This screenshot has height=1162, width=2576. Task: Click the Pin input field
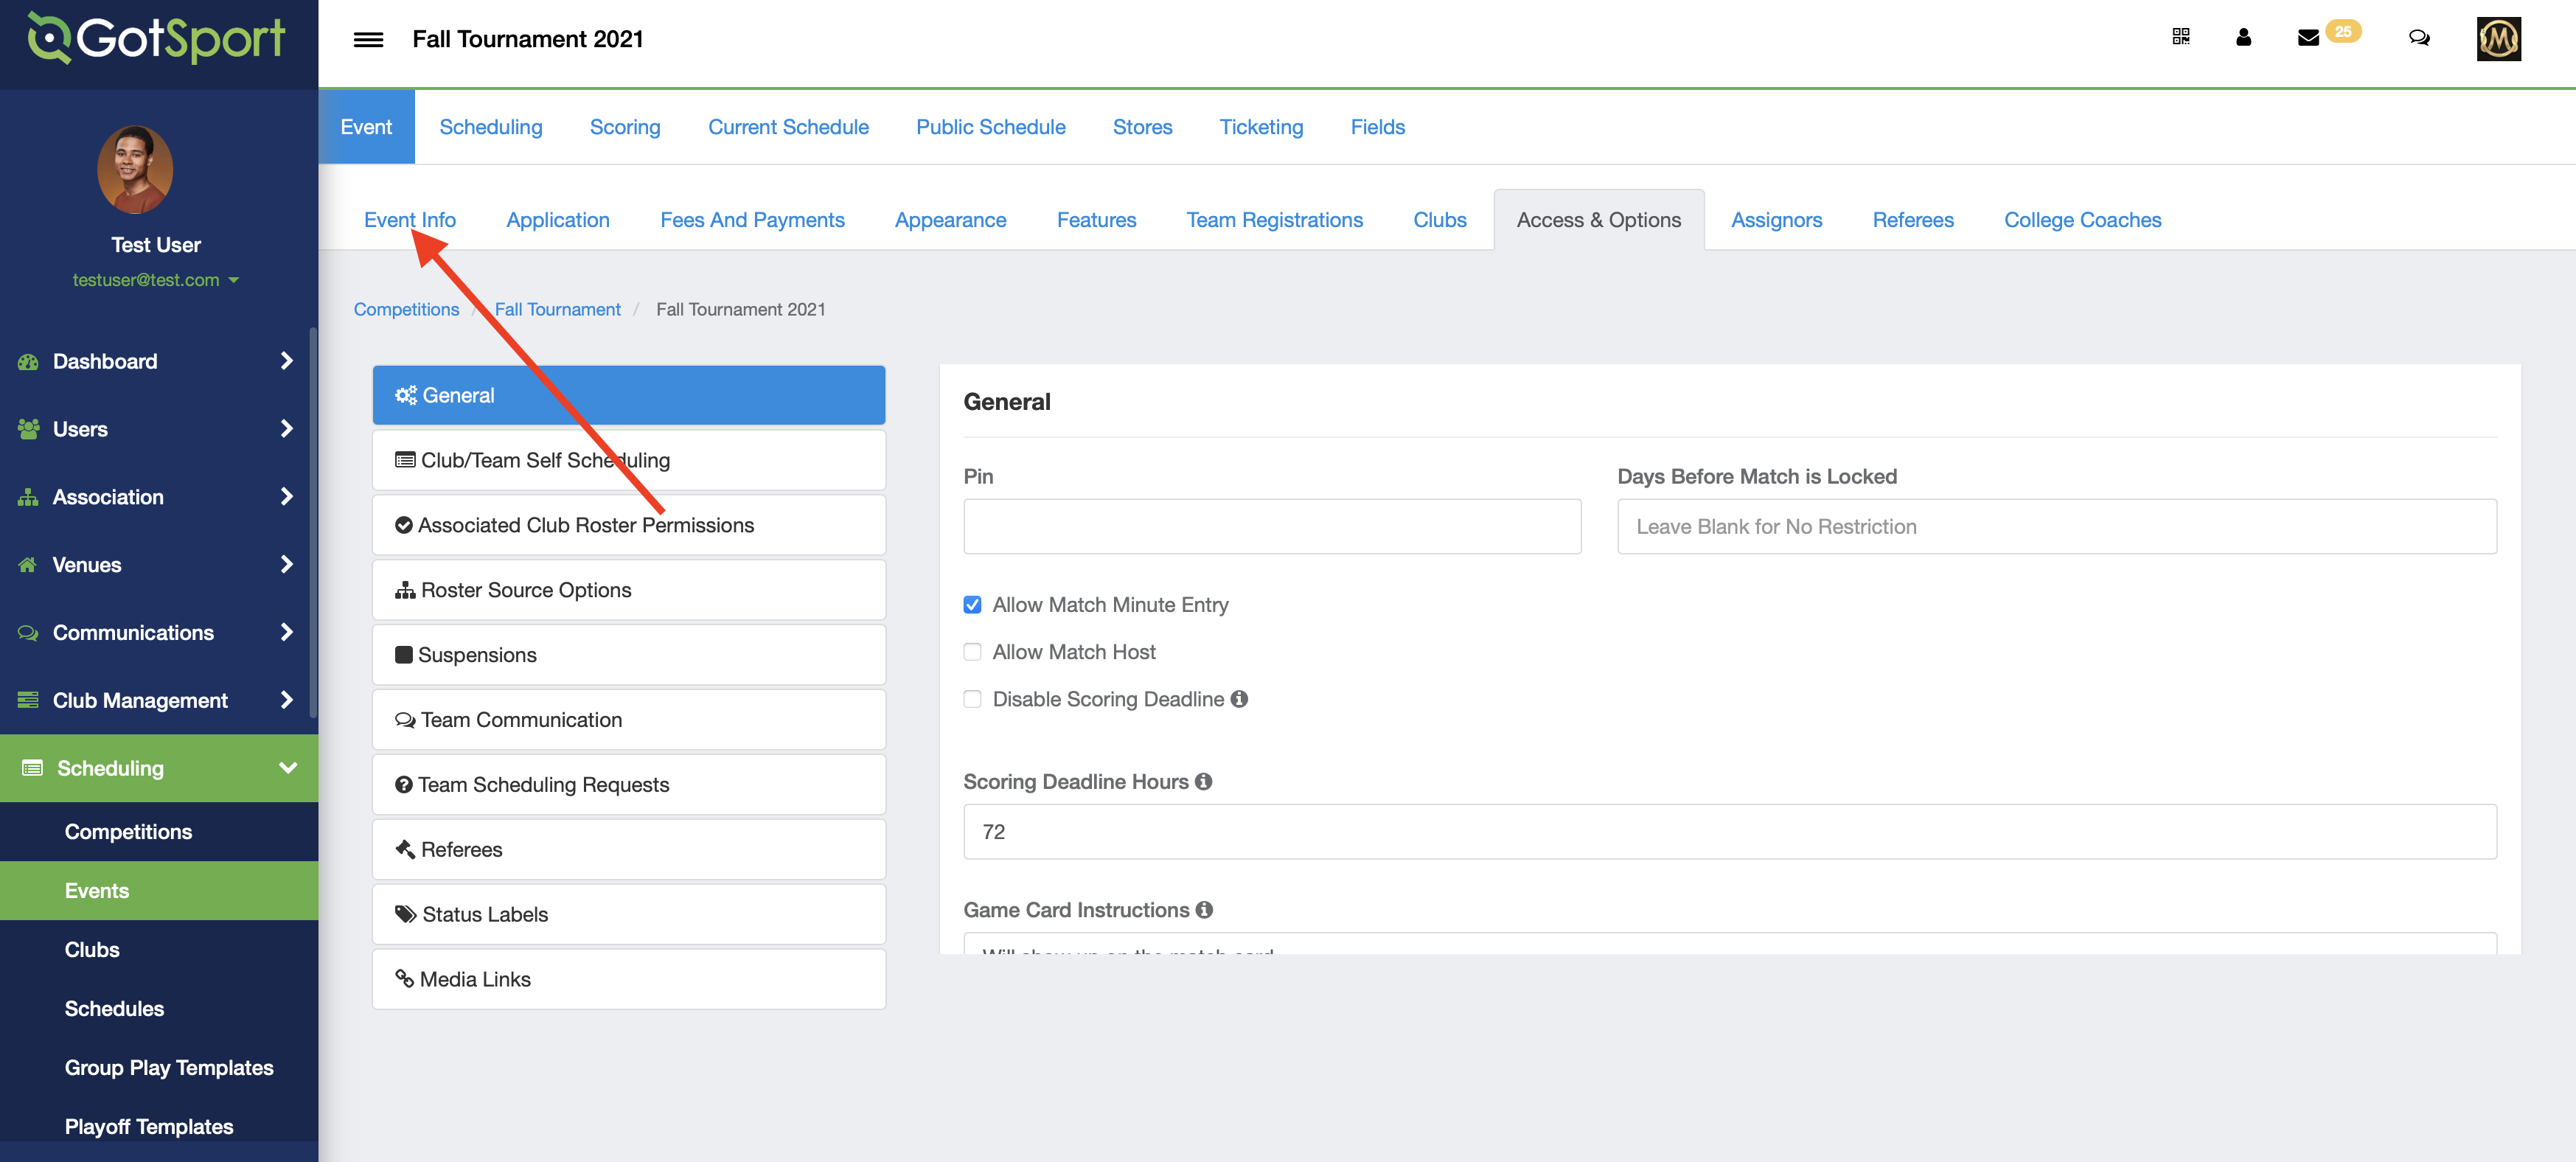pyautogui.click(x=1272, y=526)
